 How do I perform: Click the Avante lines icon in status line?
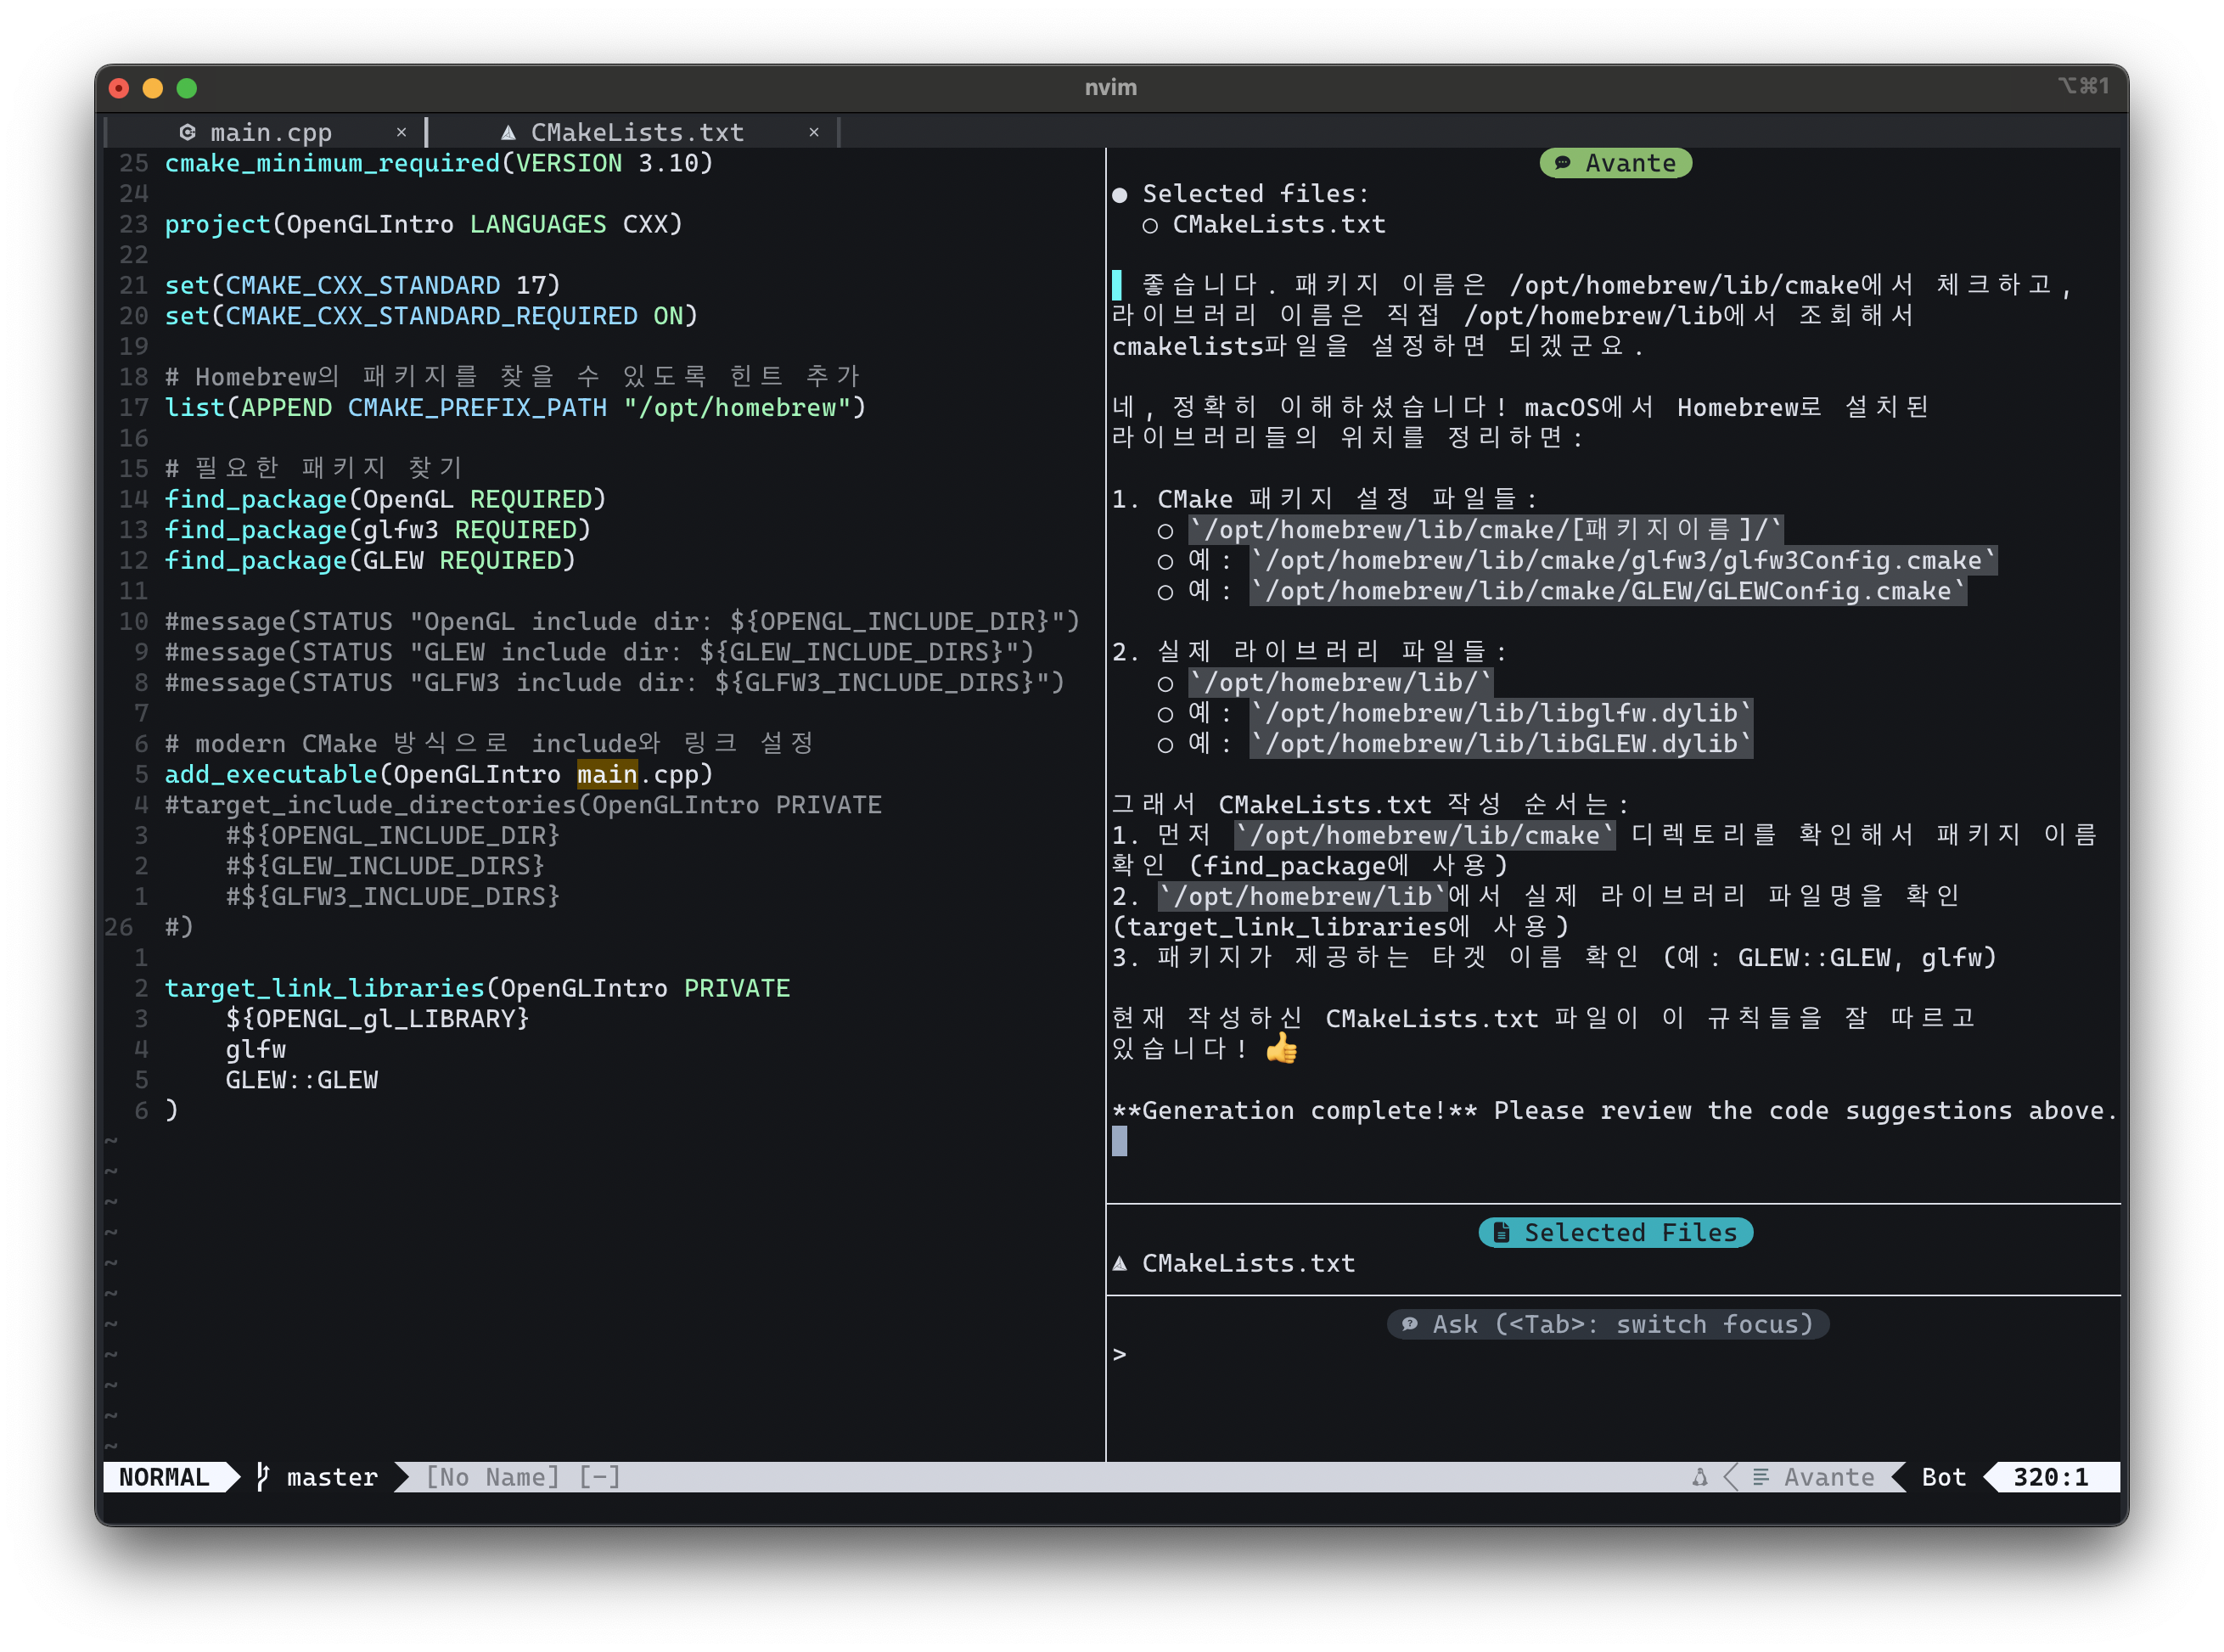click(1760, 1477)
